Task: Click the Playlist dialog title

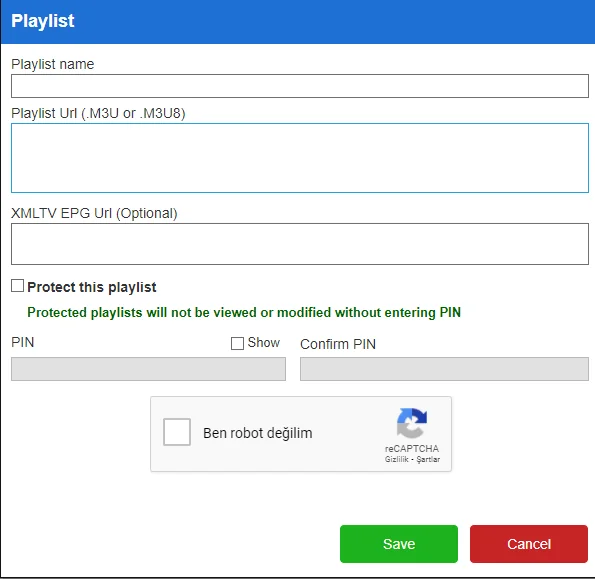Action: pos(42,21)
